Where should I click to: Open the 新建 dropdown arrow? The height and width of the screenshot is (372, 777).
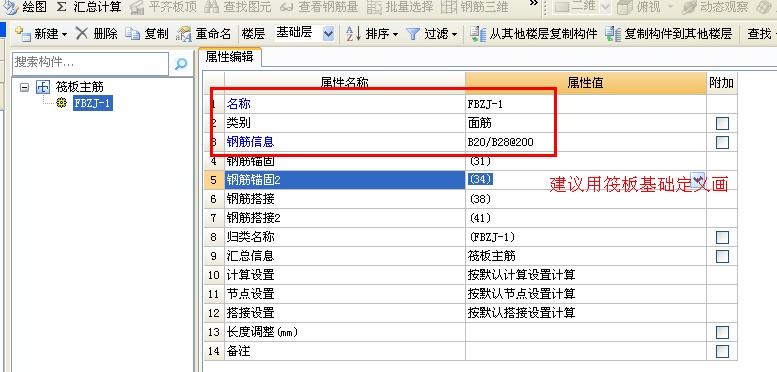click(64, 35)
